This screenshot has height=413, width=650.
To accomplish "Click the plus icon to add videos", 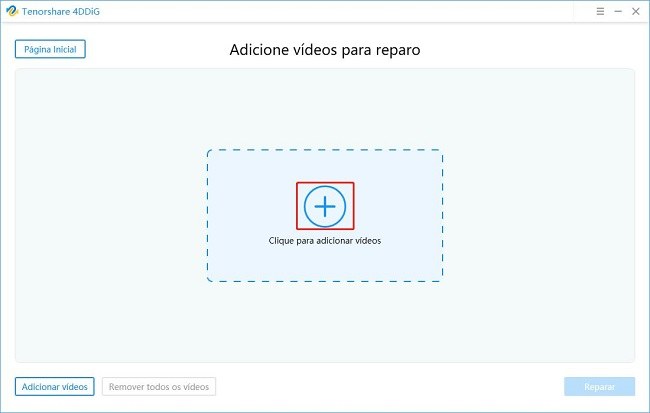I will (325, 206).
